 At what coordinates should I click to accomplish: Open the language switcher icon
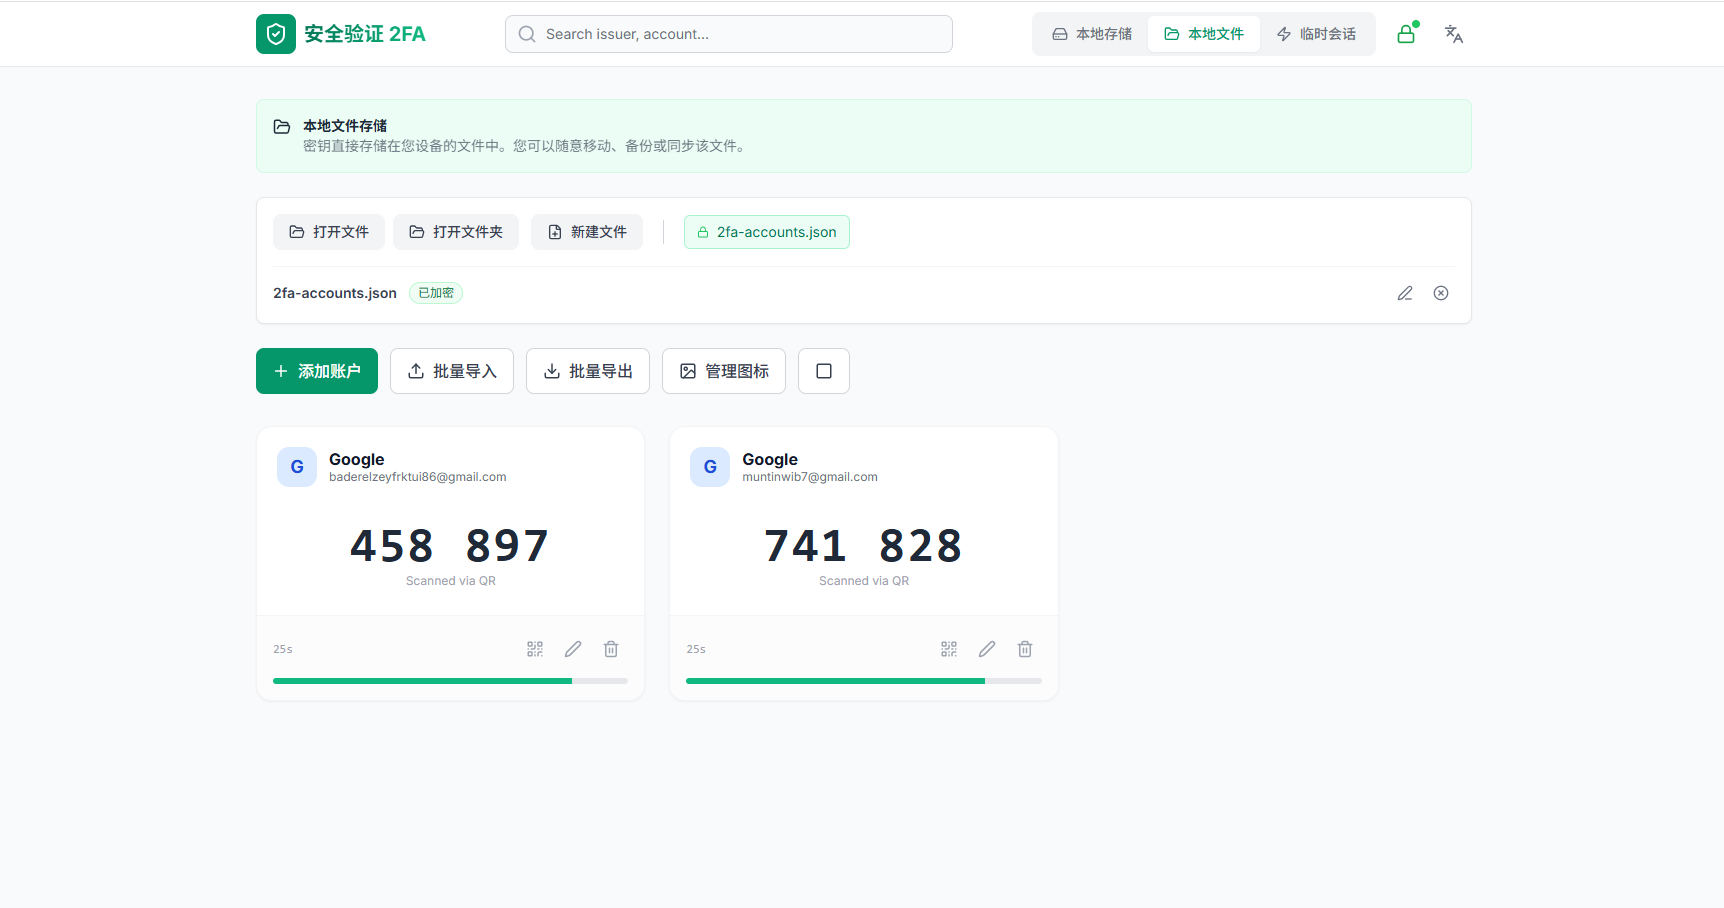click(1453, 33)
